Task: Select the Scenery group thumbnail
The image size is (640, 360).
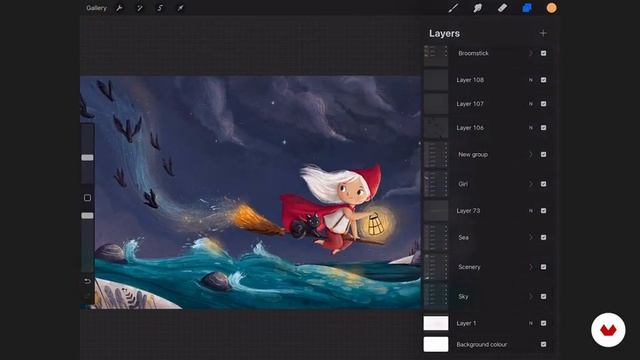Action: pos(436,267)
